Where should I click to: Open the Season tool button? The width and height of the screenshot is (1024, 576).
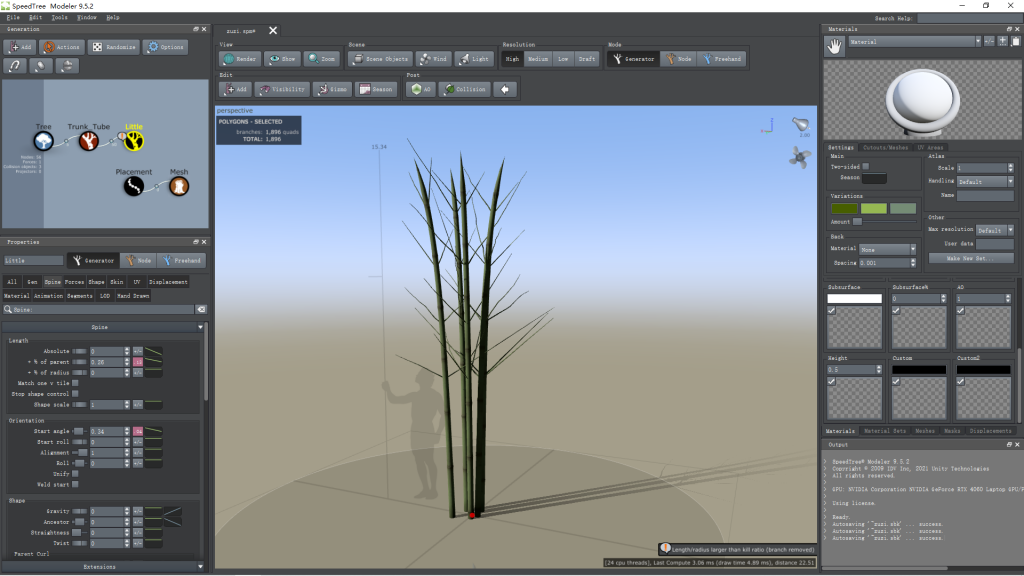click(x=376, y=89)
